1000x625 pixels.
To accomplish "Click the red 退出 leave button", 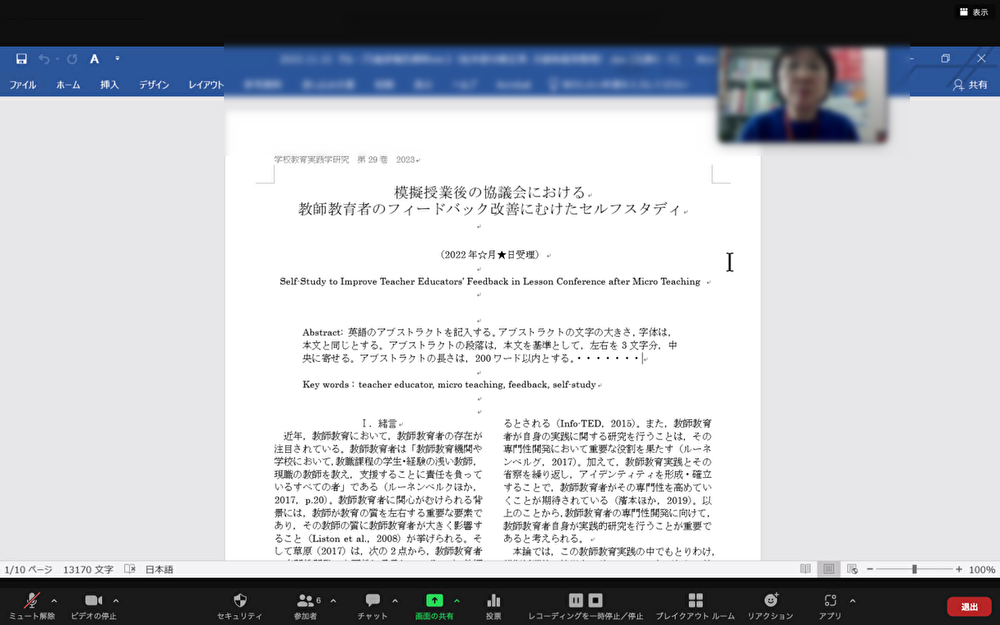I will [969, 607].
